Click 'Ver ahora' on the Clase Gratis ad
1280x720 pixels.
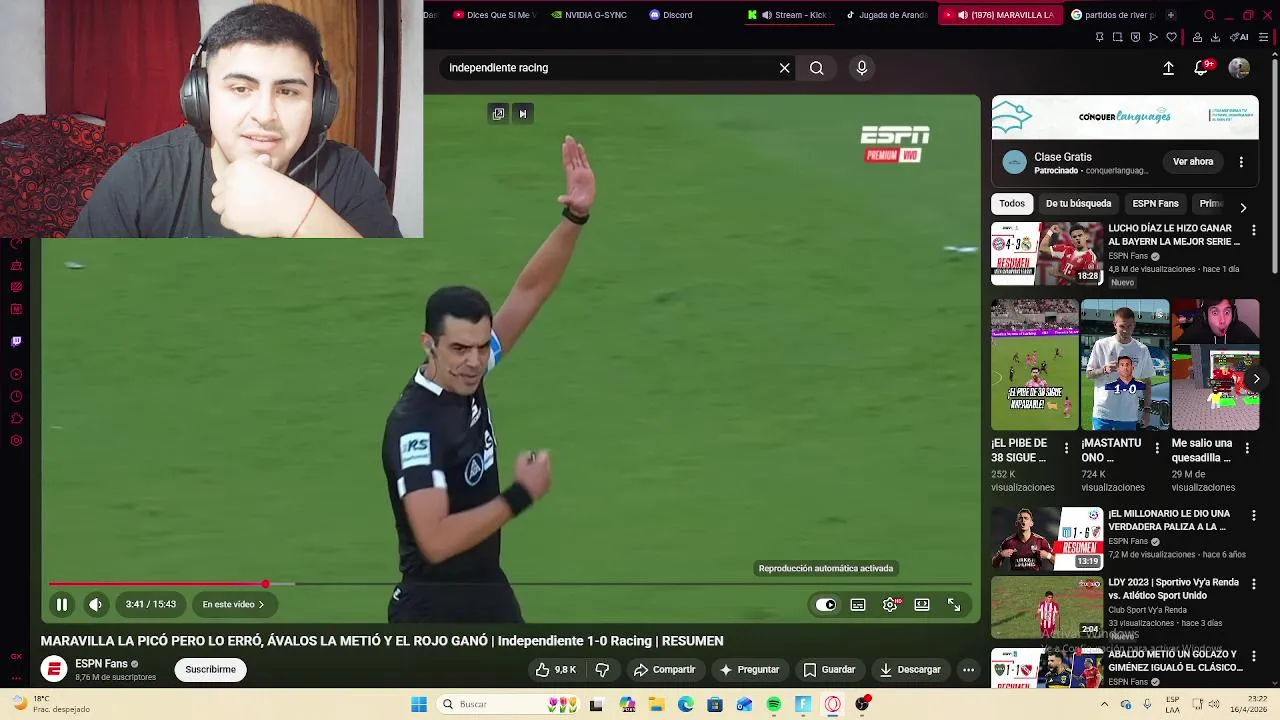[x=1193, y=162]
